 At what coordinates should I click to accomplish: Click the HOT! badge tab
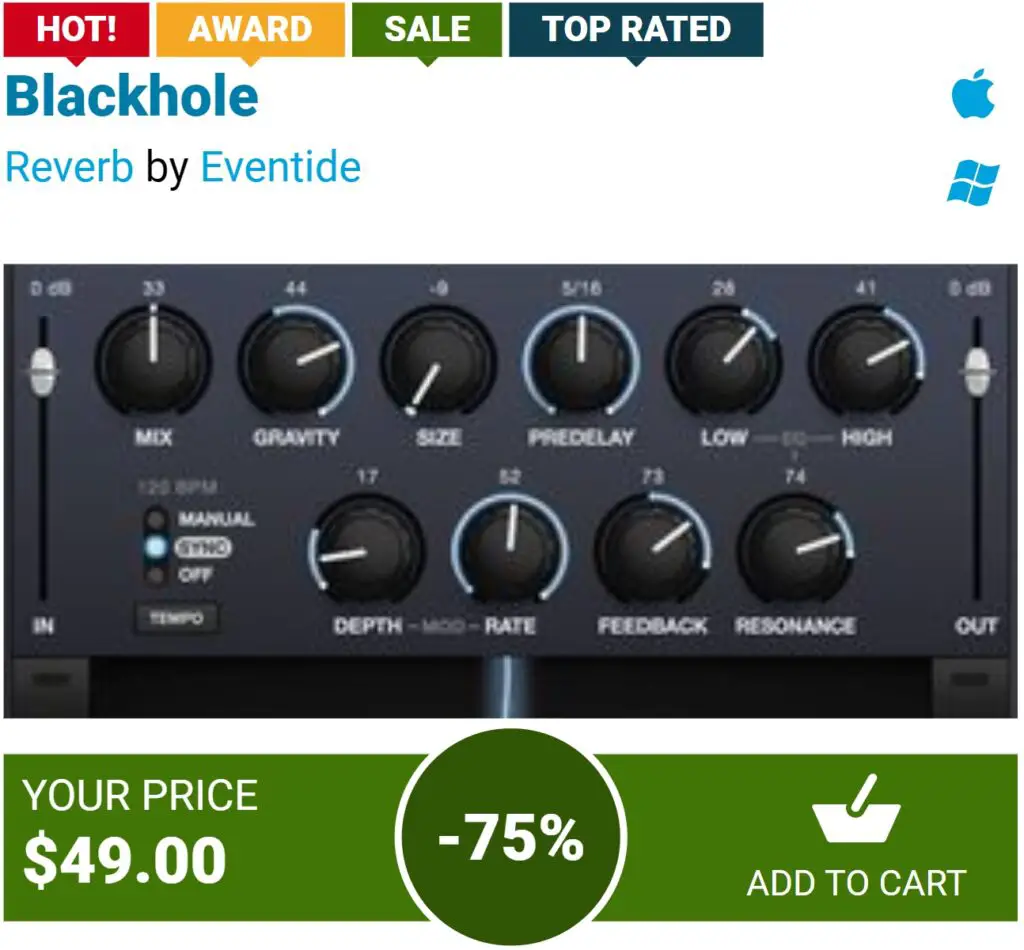(76, 29)
